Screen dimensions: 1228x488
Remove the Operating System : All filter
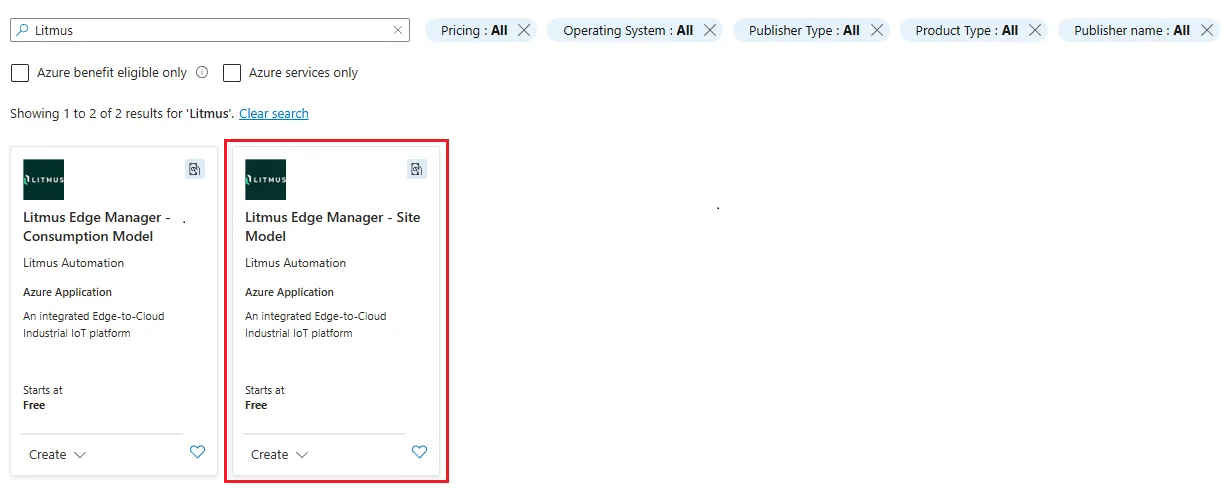[710, 30]
